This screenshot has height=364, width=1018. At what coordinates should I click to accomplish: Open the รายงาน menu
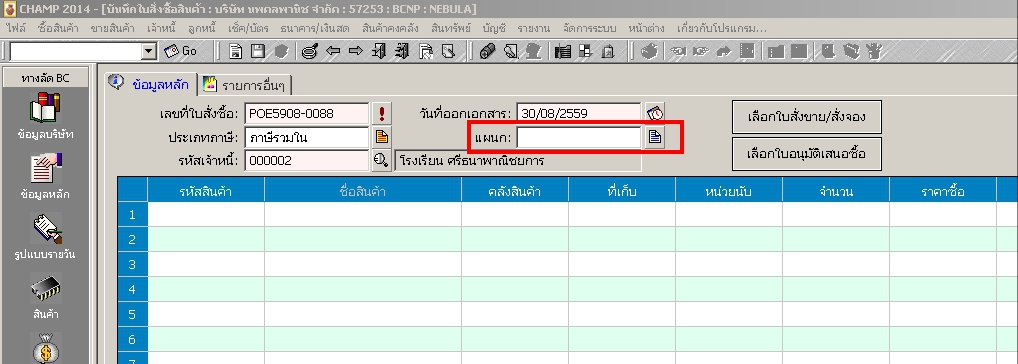coord(534,29)
